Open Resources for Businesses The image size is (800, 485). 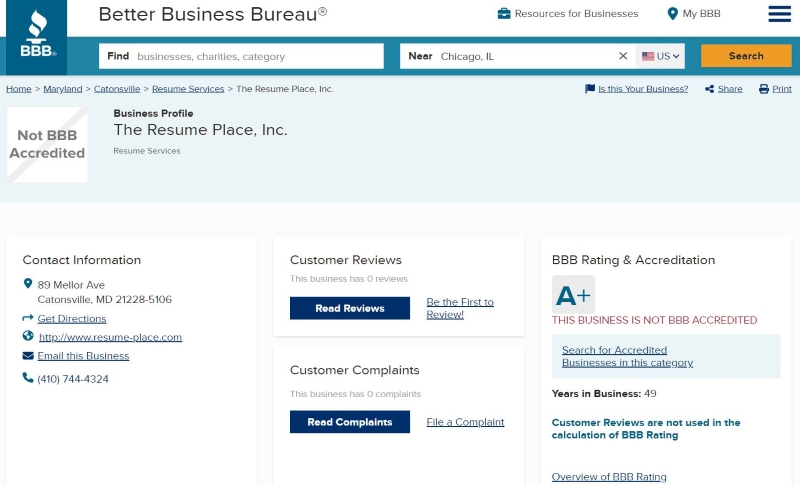pos(576,14)
